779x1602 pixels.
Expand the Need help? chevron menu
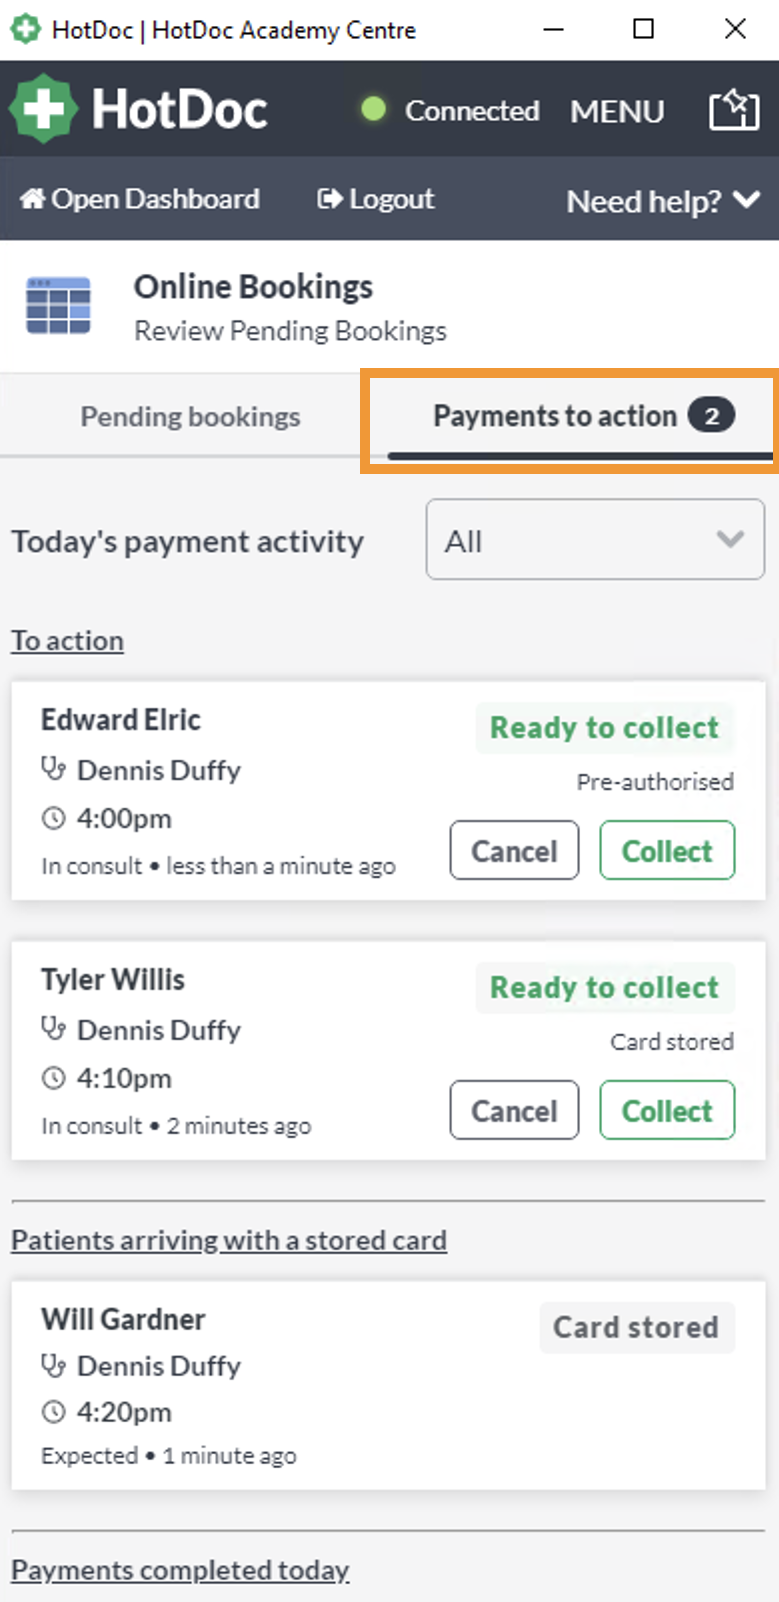pyautogui.click(x=746, y=200)
